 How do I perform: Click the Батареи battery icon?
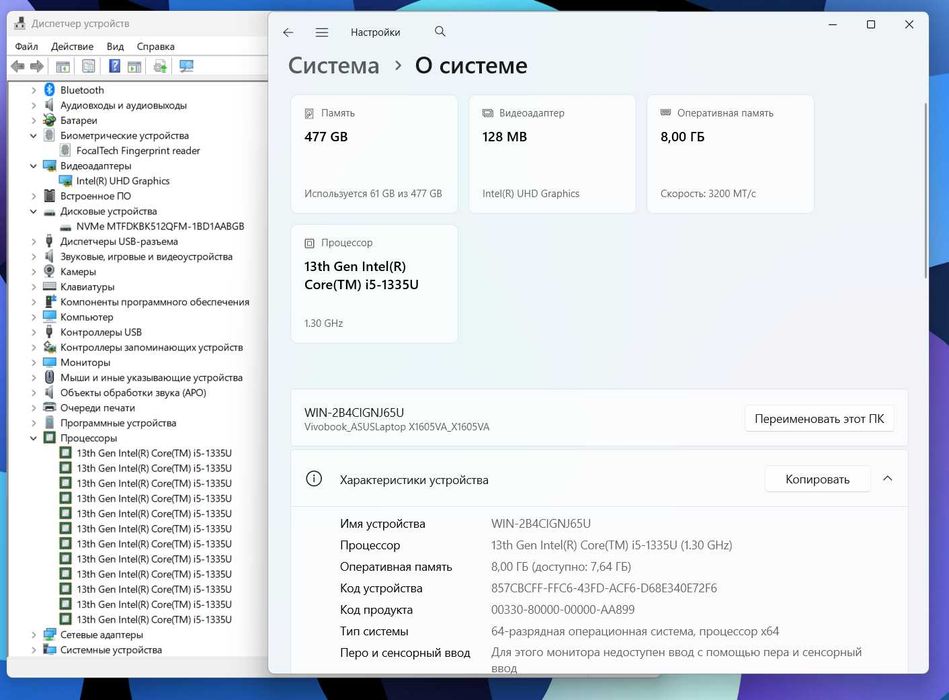50,120
